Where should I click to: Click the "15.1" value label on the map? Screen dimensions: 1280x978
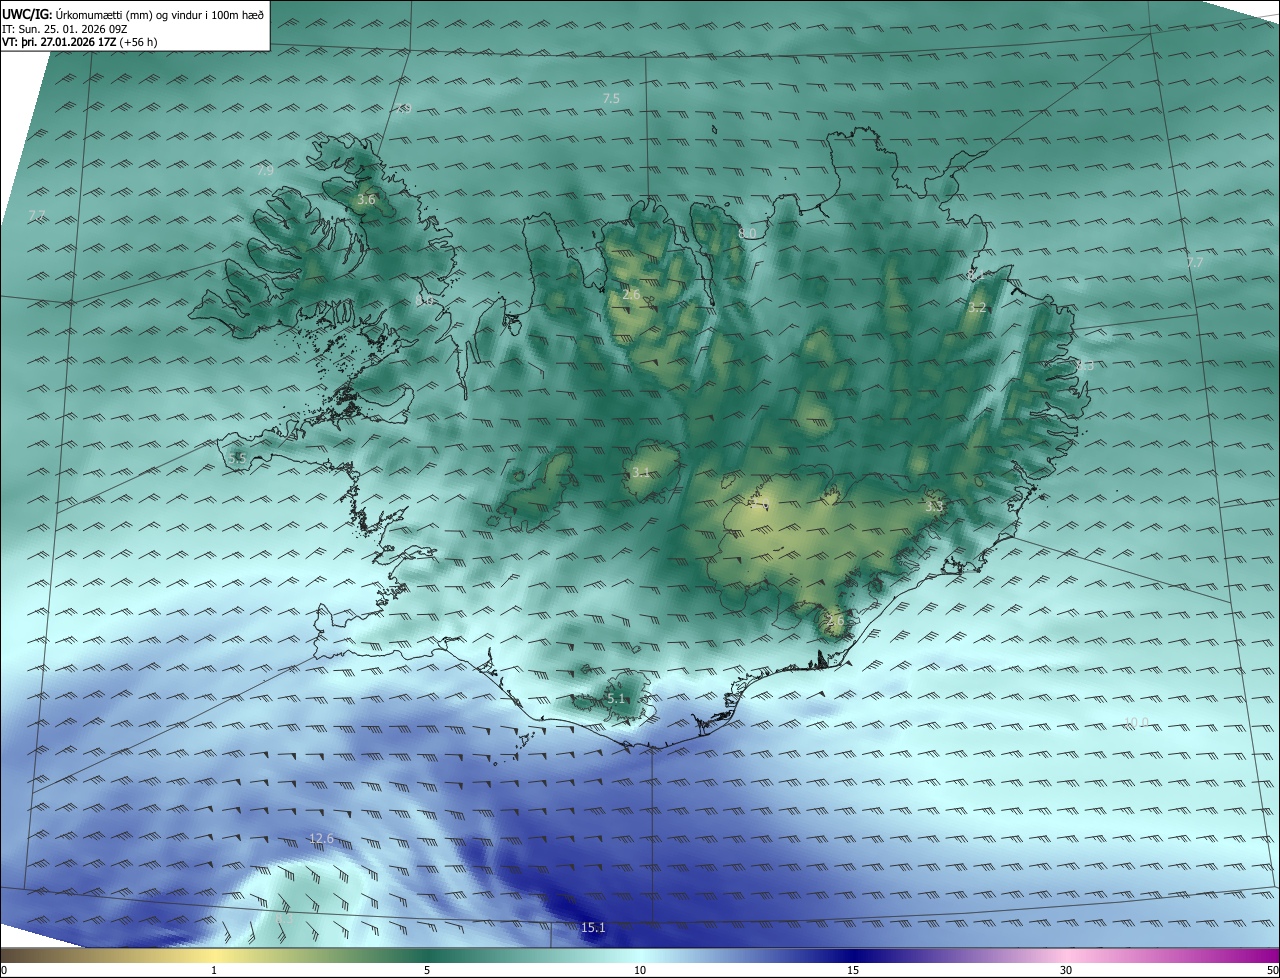pos(593,928)
